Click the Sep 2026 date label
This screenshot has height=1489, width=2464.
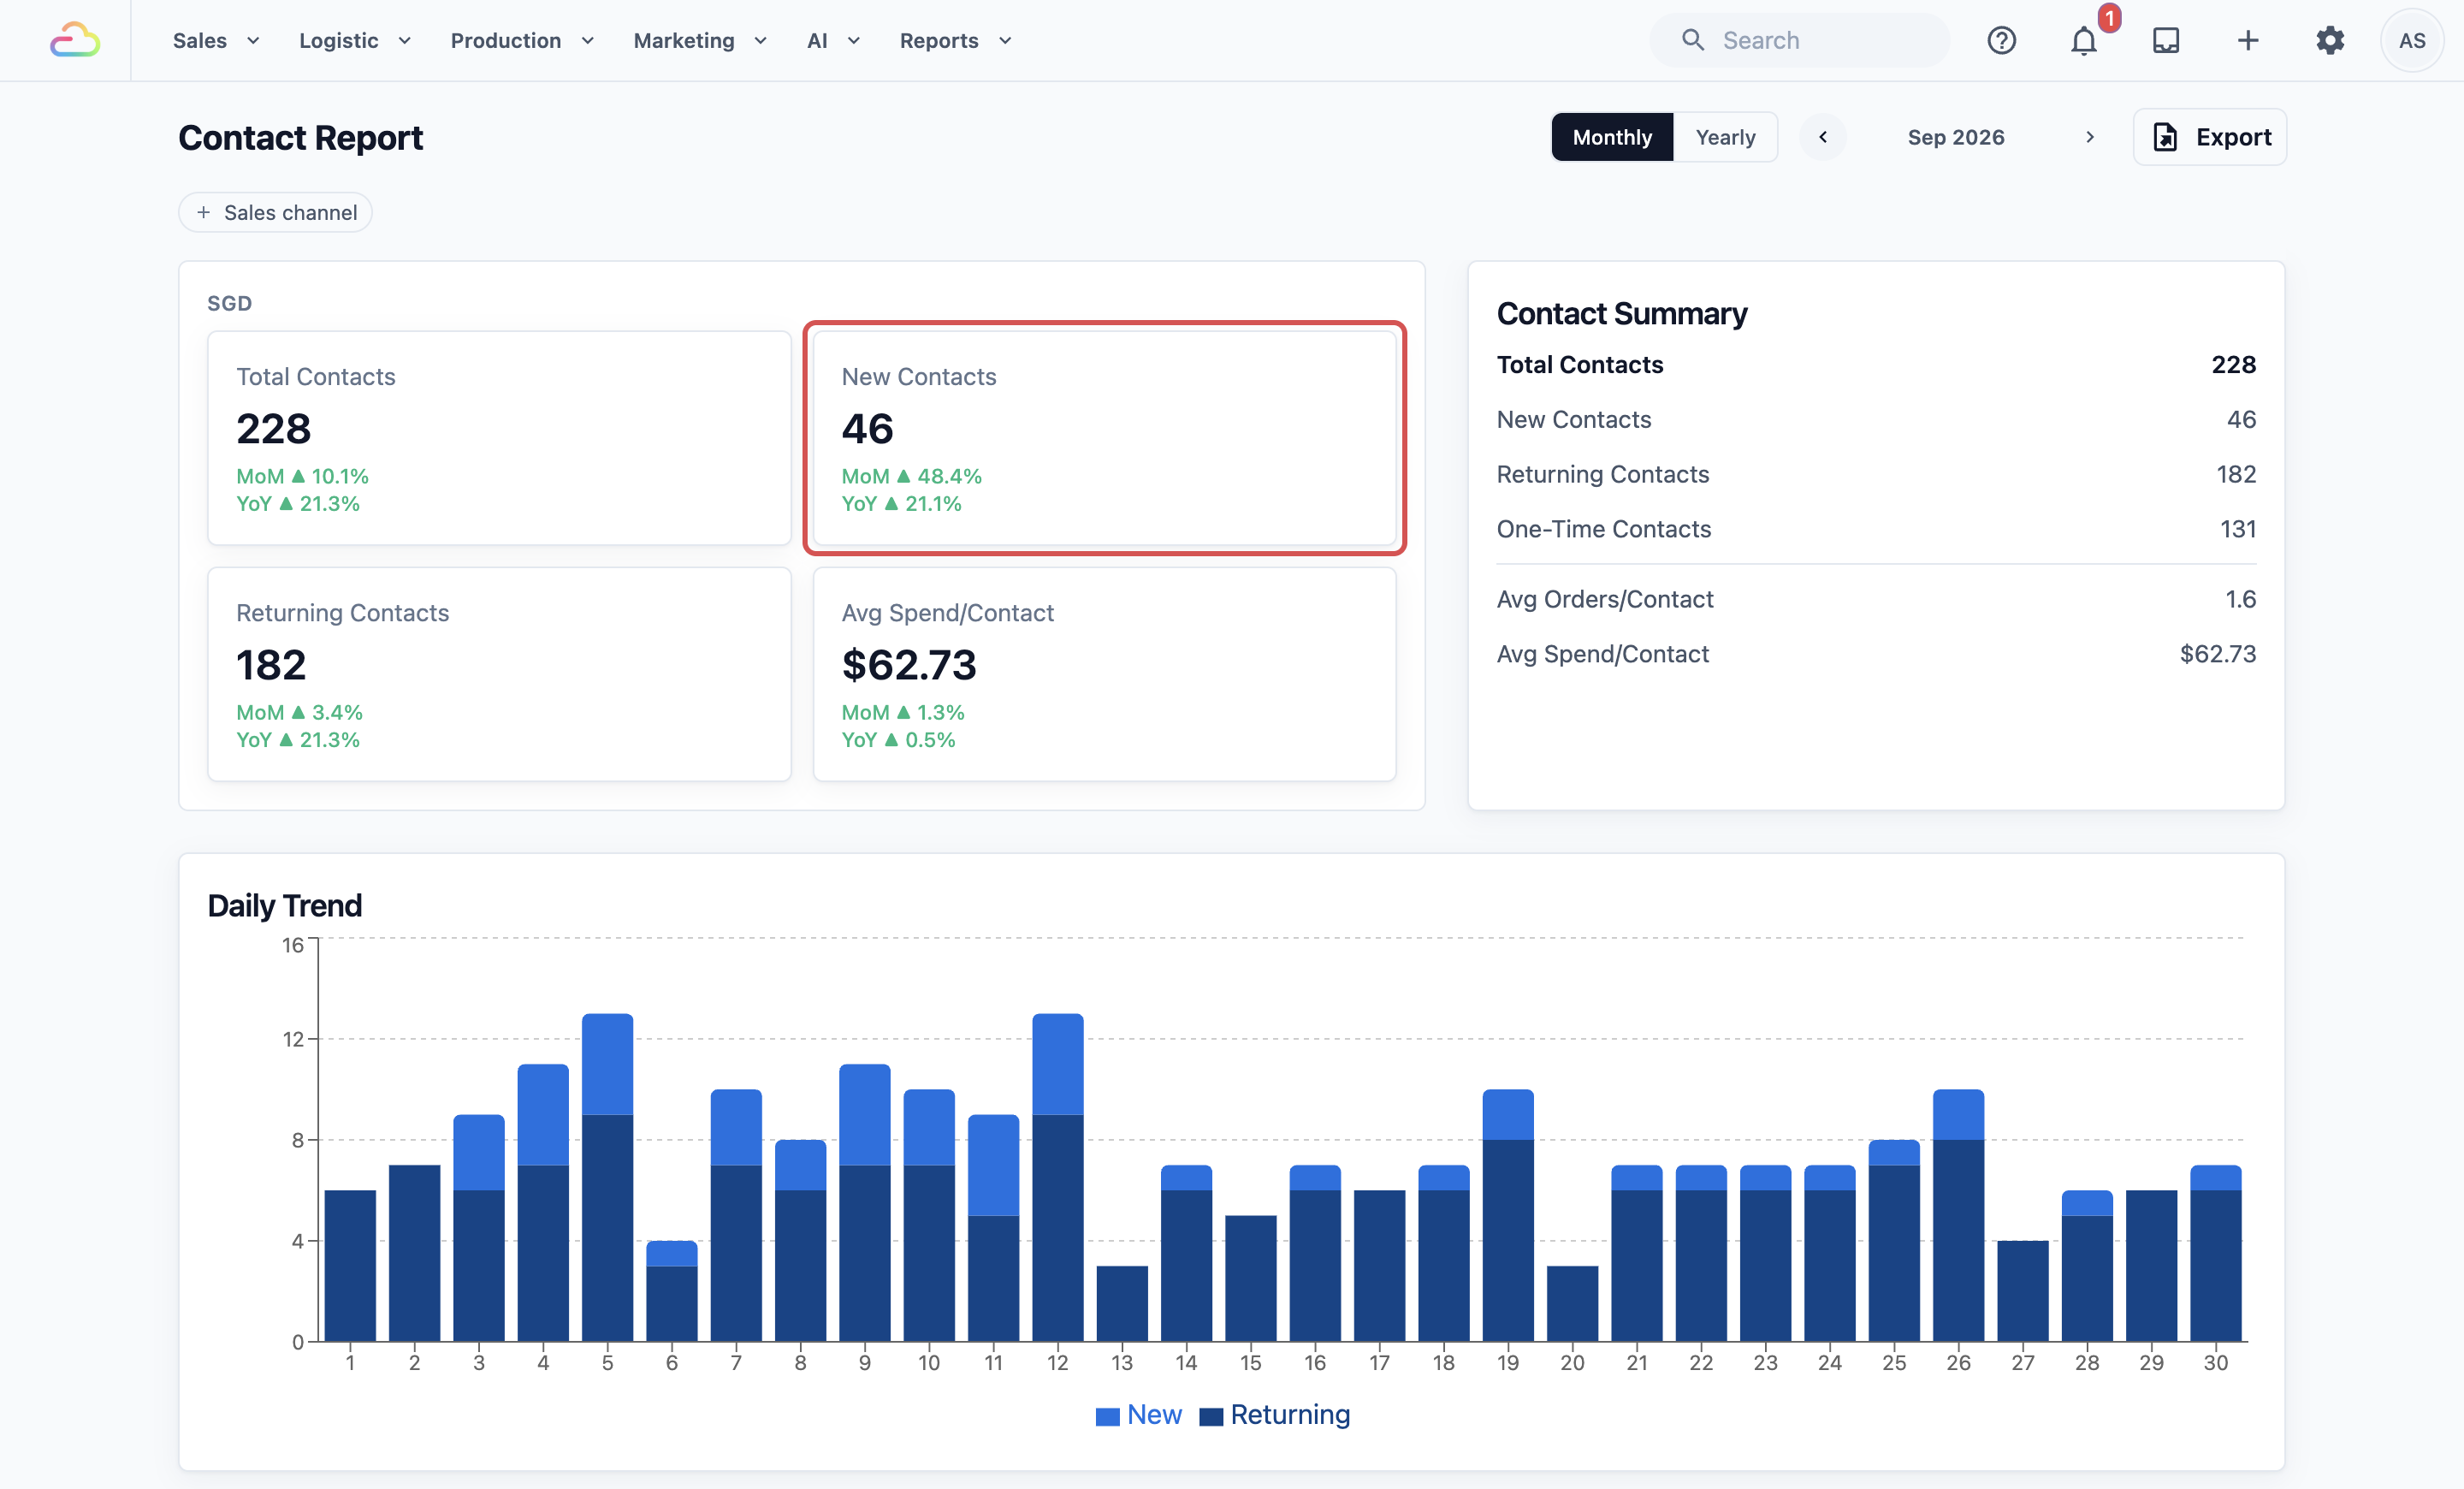1956,137
